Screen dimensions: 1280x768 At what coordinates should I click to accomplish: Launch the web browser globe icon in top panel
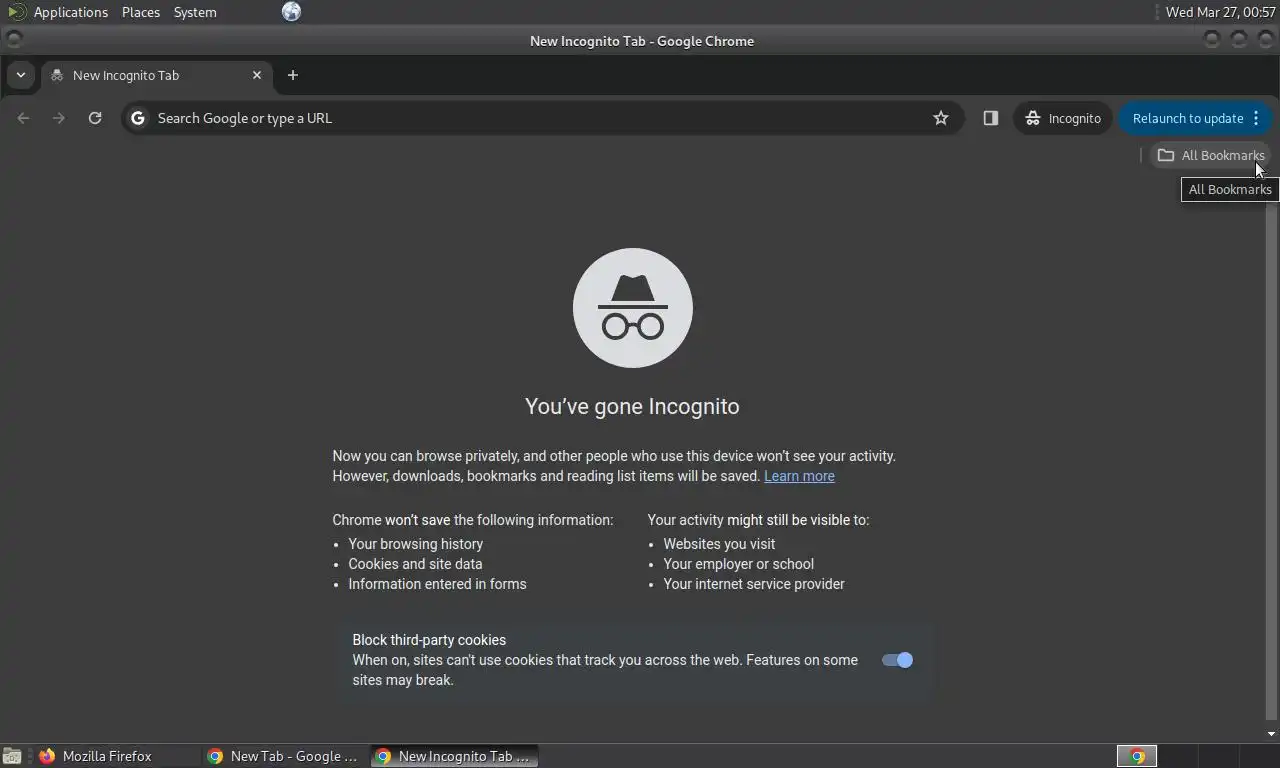tap(291, 12)
